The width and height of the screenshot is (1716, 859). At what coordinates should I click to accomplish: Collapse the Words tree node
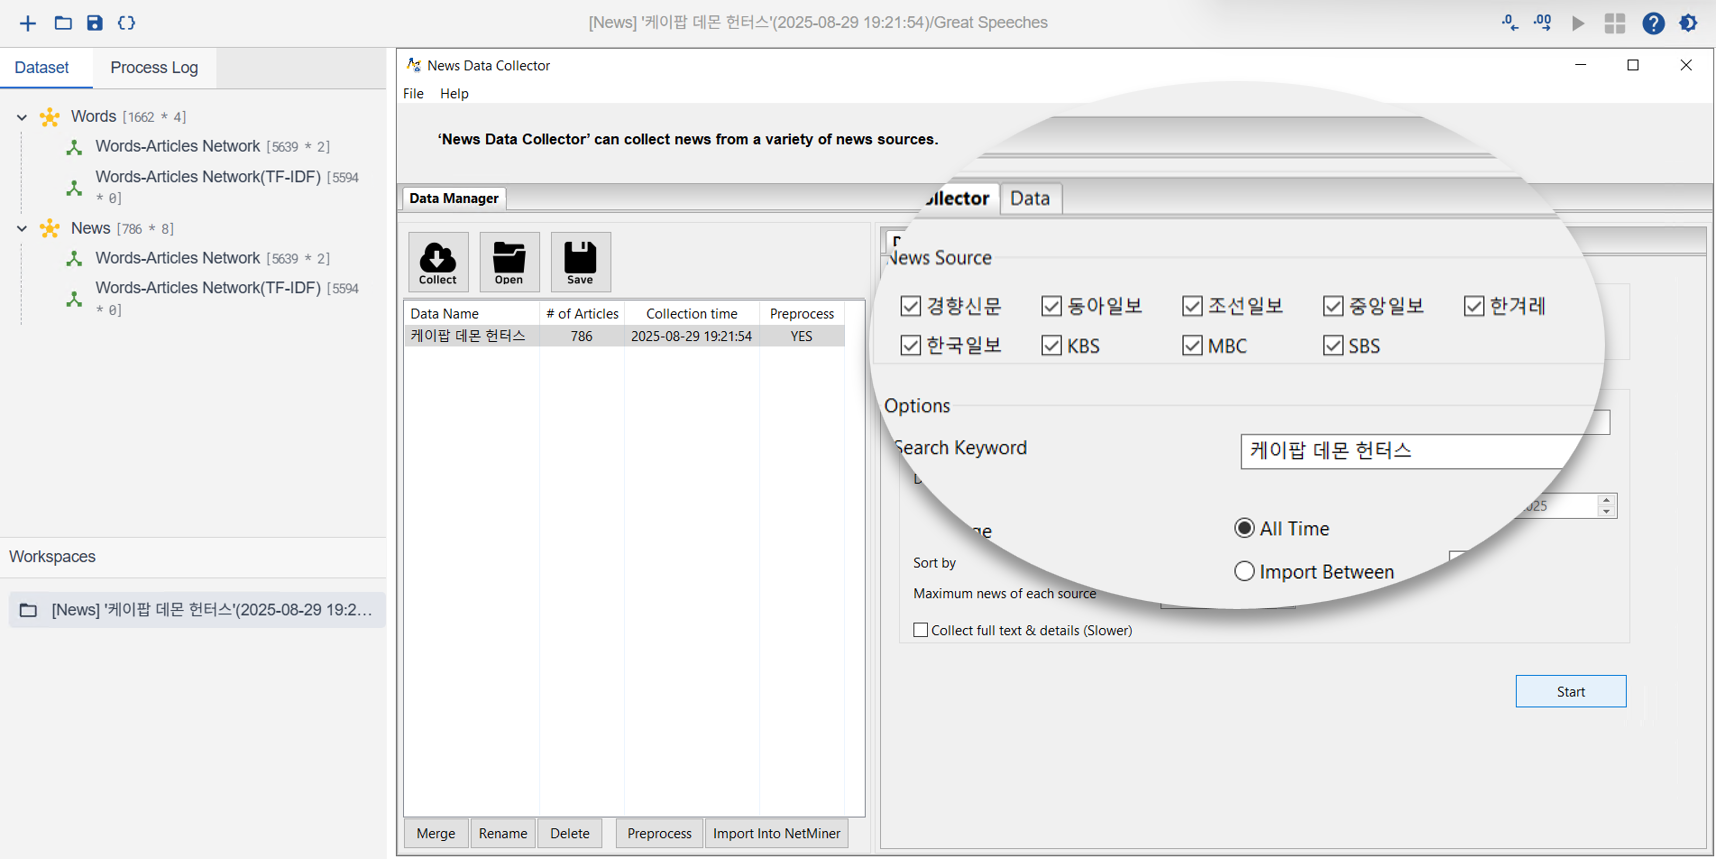pos(22,117)
